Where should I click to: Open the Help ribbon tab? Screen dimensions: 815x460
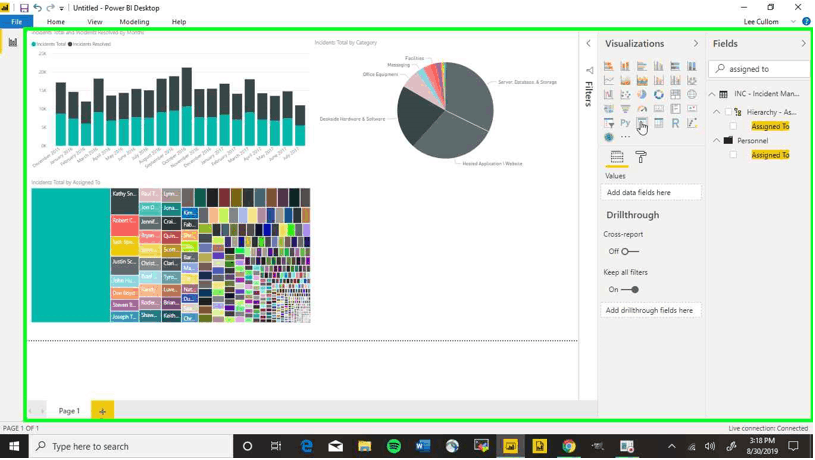pyautogui.click(x=179, y=22)
